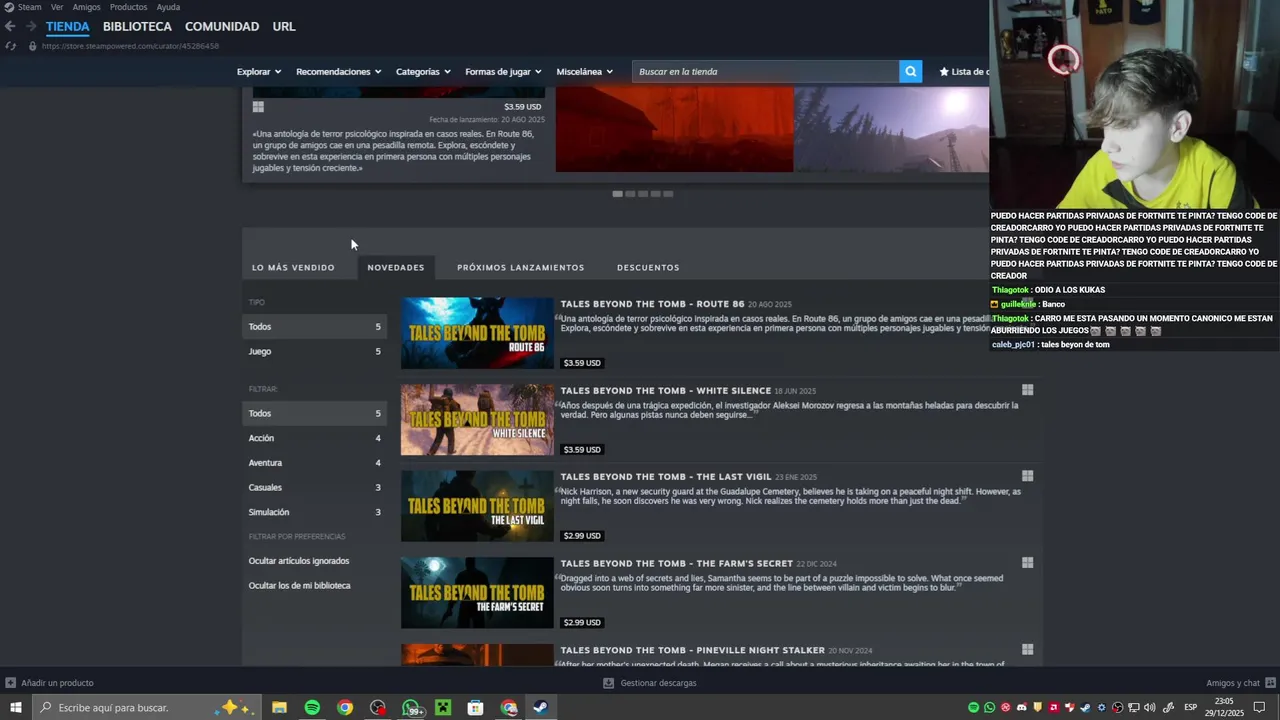The width and height of the screenshot is (1280, 720).
Task: Click the URL navigation item
Action: (x=284, y=26)
